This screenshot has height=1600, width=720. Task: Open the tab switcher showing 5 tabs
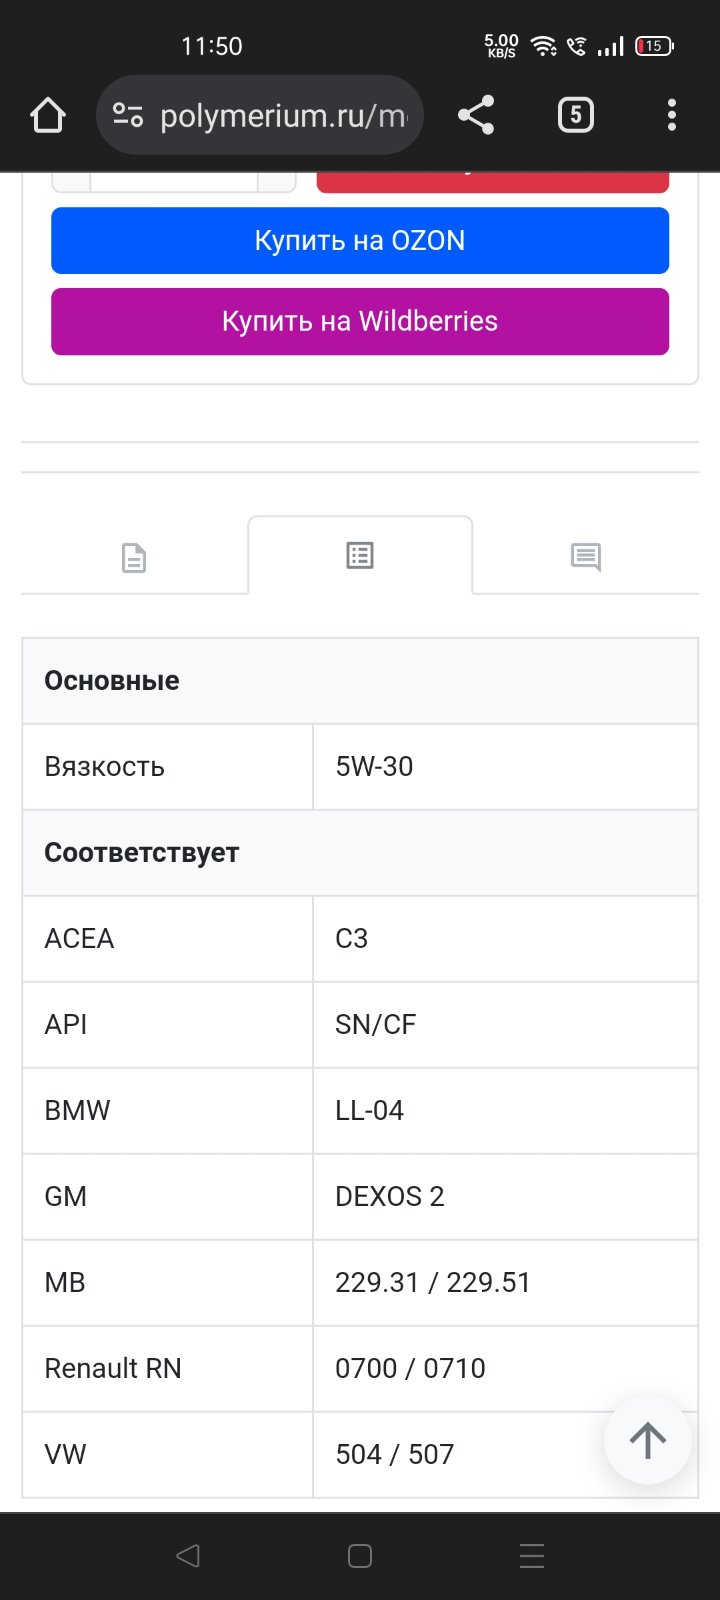coord(575,116)
